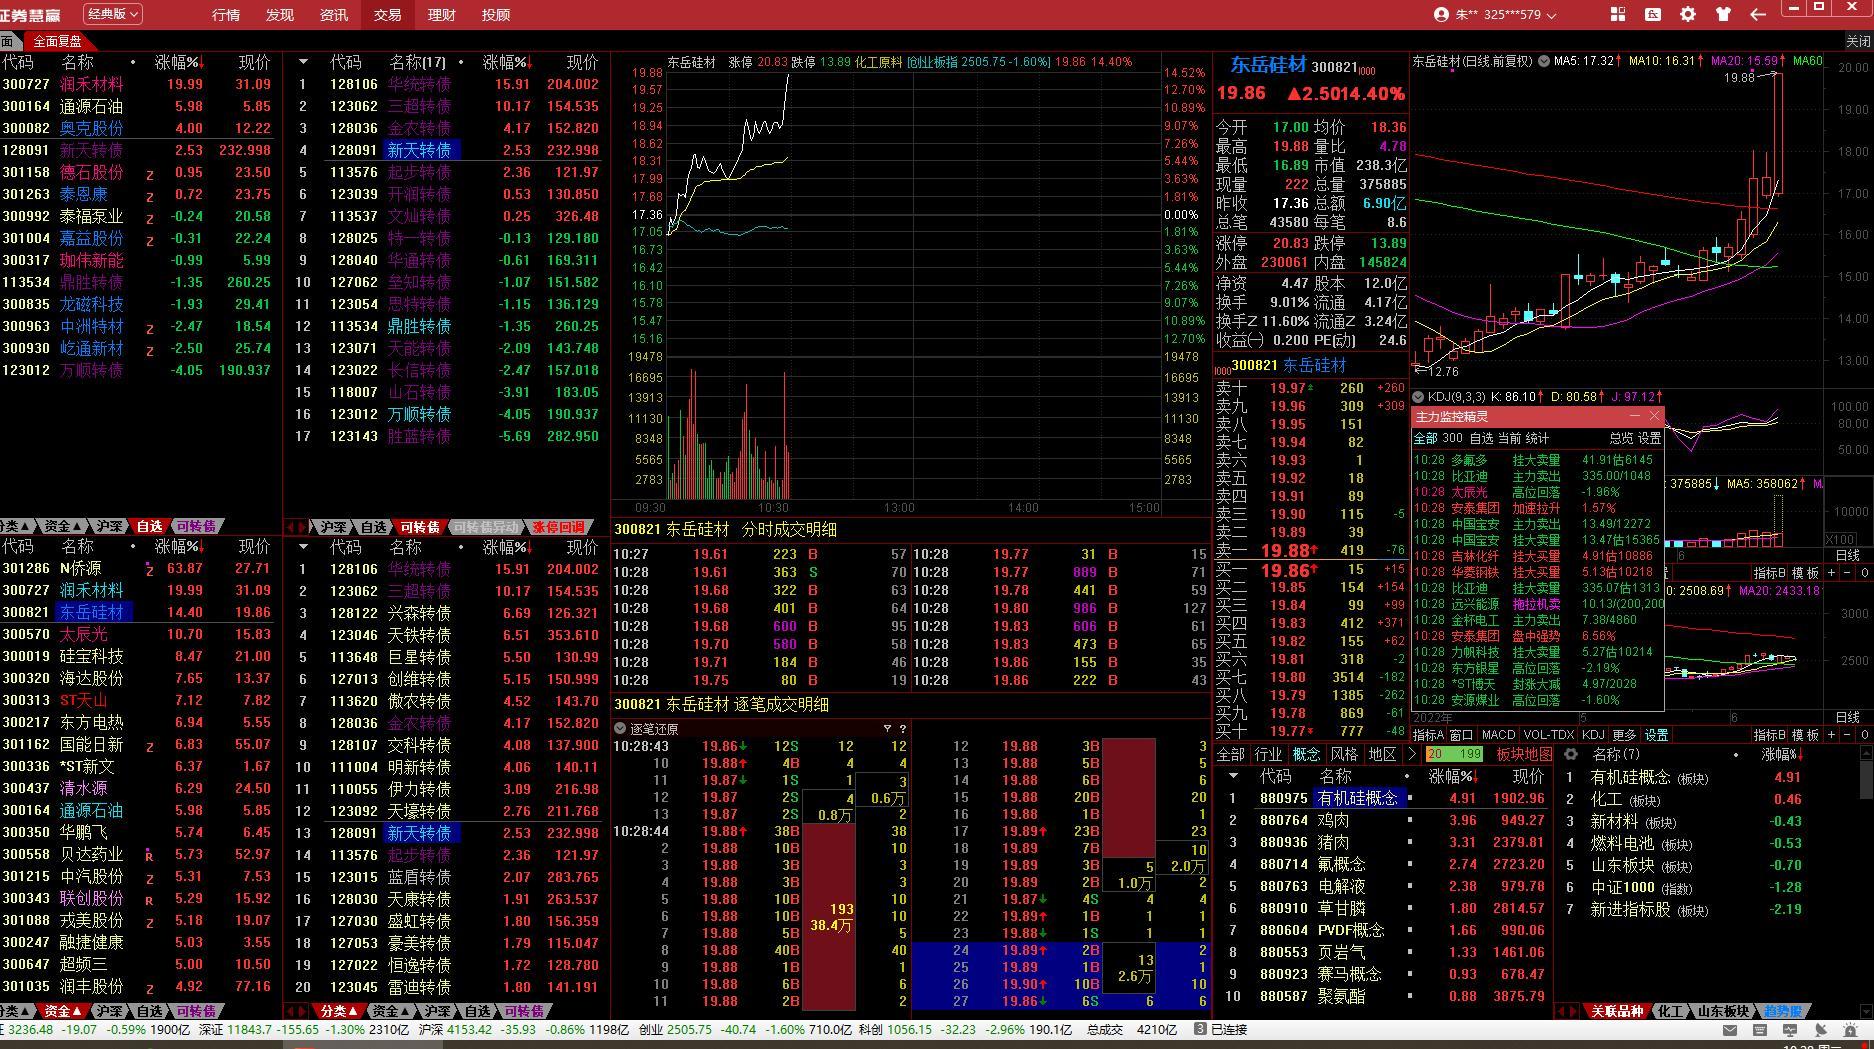Screen dimensions: 1874x1049
Task: Open the formula (fx) manager icon
Action: 1652,14
